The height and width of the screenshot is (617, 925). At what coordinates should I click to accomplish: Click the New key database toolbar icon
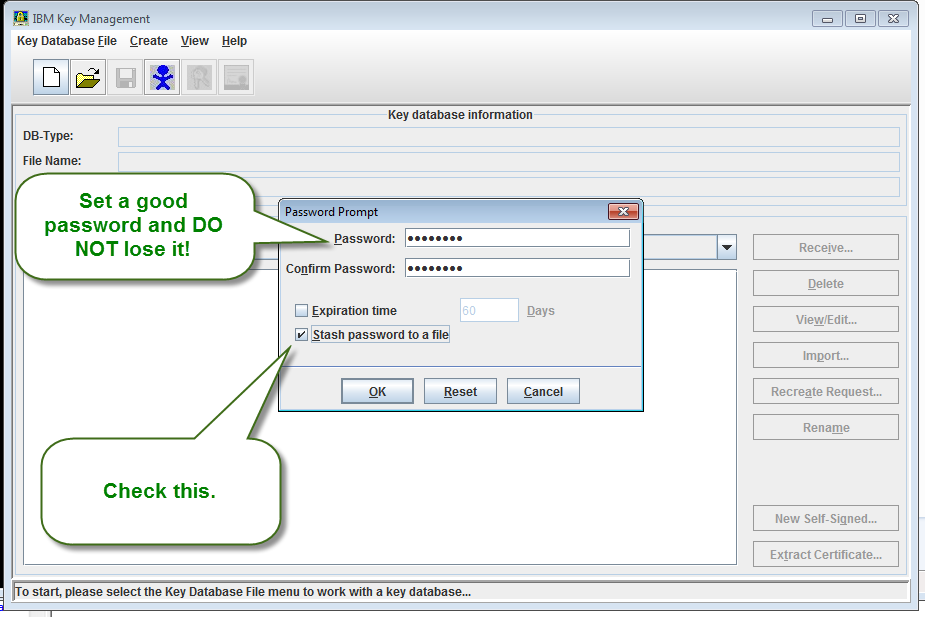(50, 76)
